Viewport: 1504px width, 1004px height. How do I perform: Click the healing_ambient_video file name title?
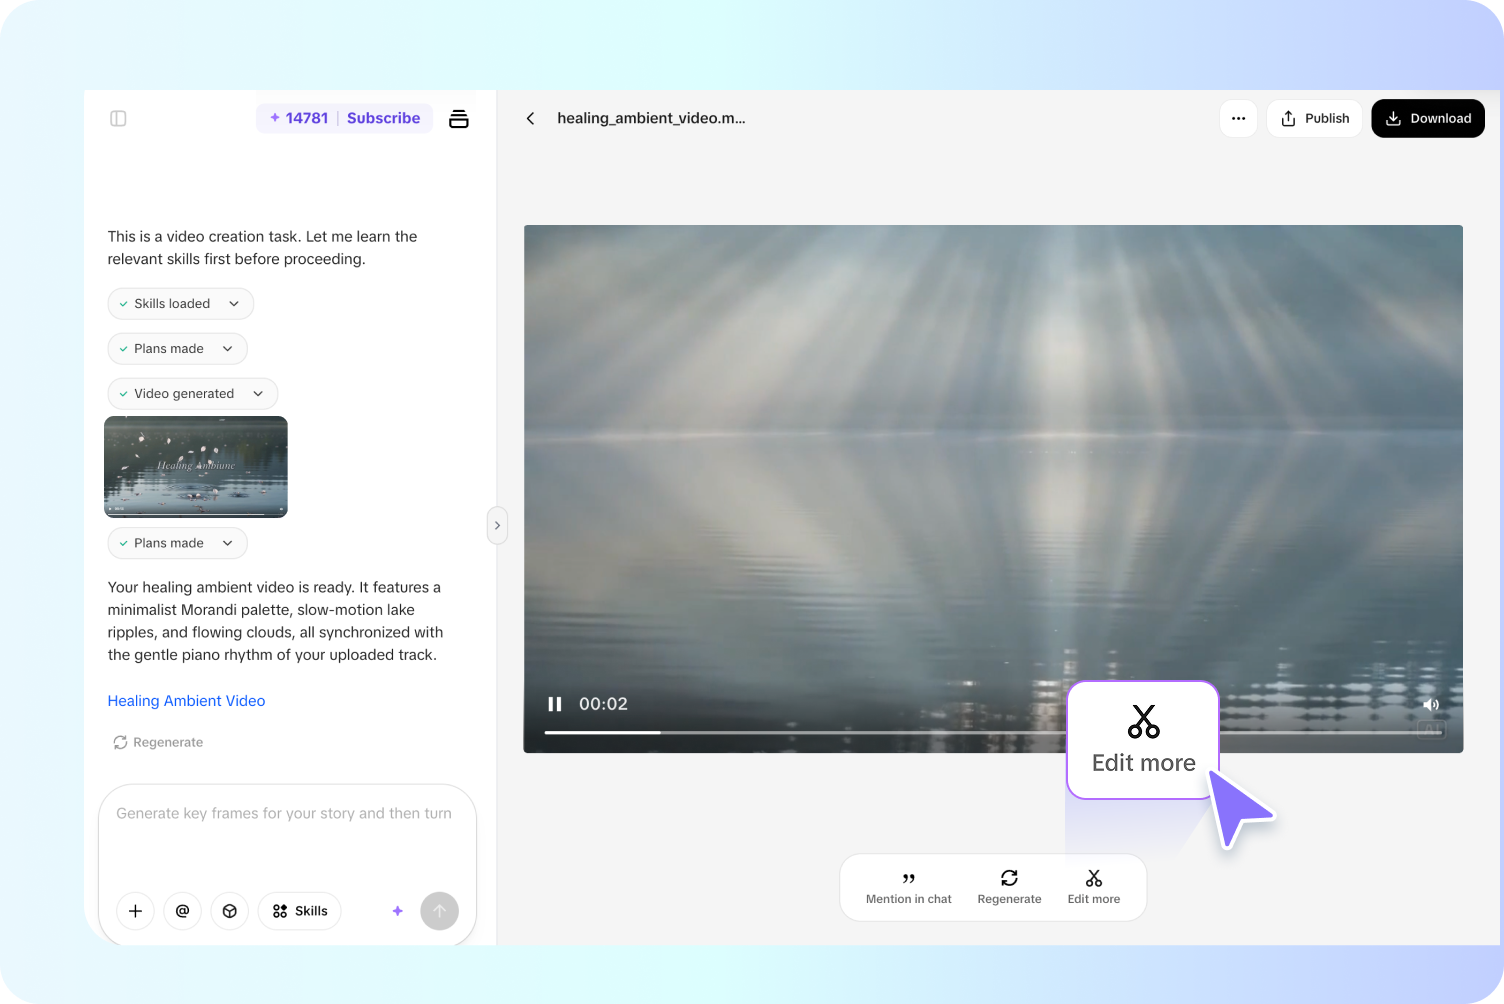[651, 118]
